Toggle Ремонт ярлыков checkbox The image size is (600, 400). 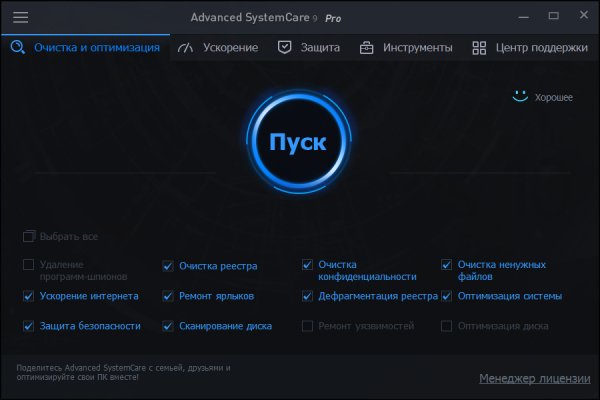(168, 296)
